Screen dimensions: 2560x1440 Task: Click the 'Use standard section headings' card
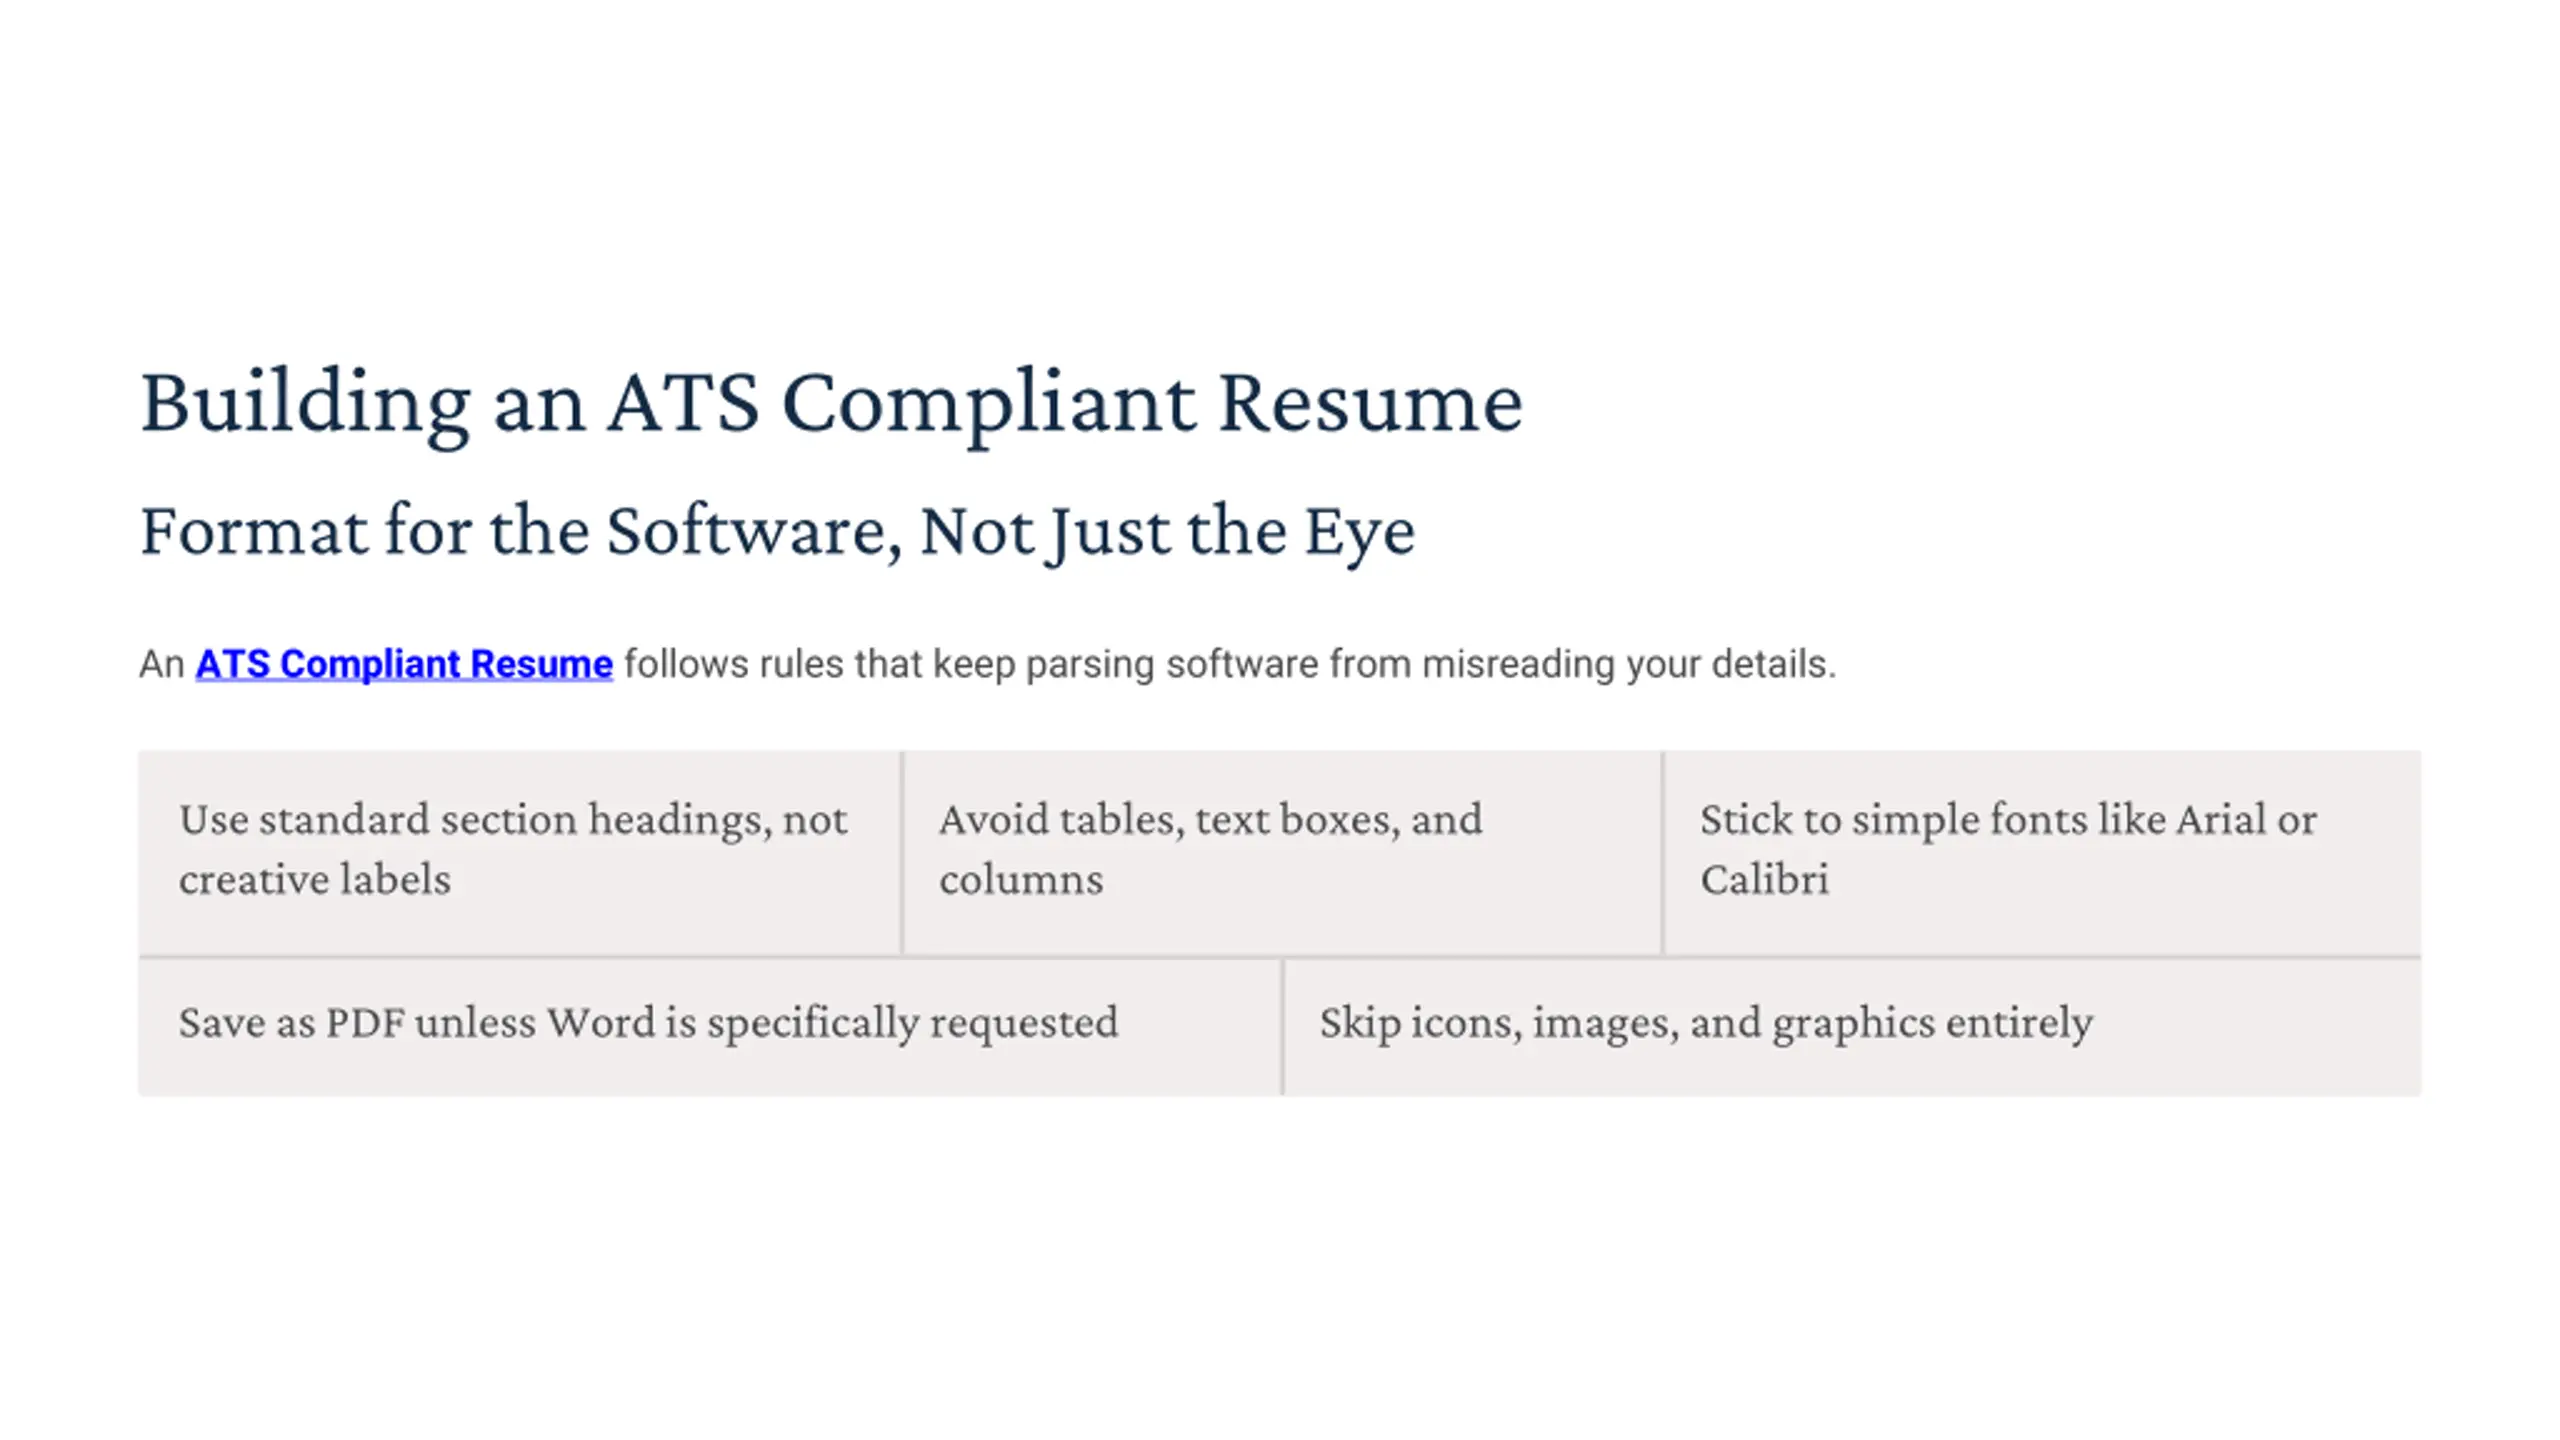(x=519, y=852)
